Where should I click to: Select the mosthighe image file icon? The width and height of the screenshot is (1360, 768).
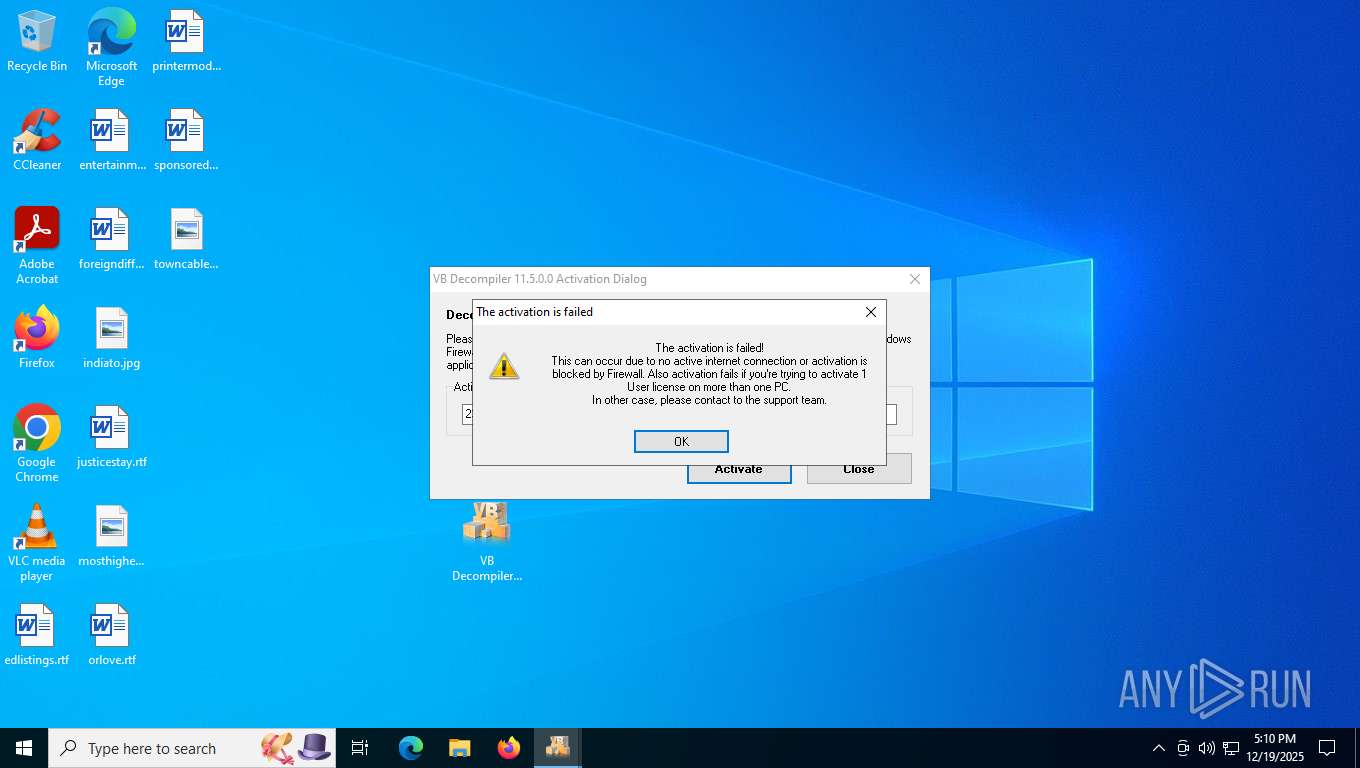[x=111, y=536]
